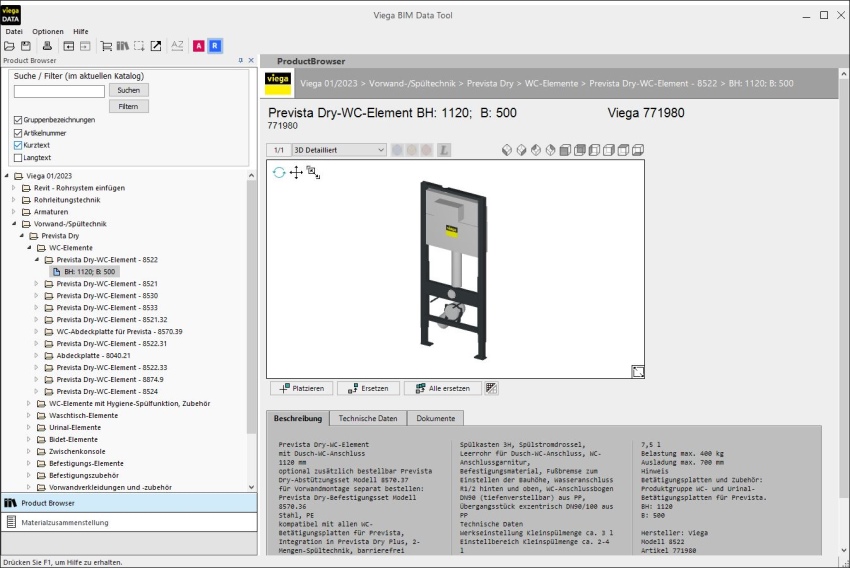
Task: Enable the Langtext checkbox
Action: (x=18, y=158)
